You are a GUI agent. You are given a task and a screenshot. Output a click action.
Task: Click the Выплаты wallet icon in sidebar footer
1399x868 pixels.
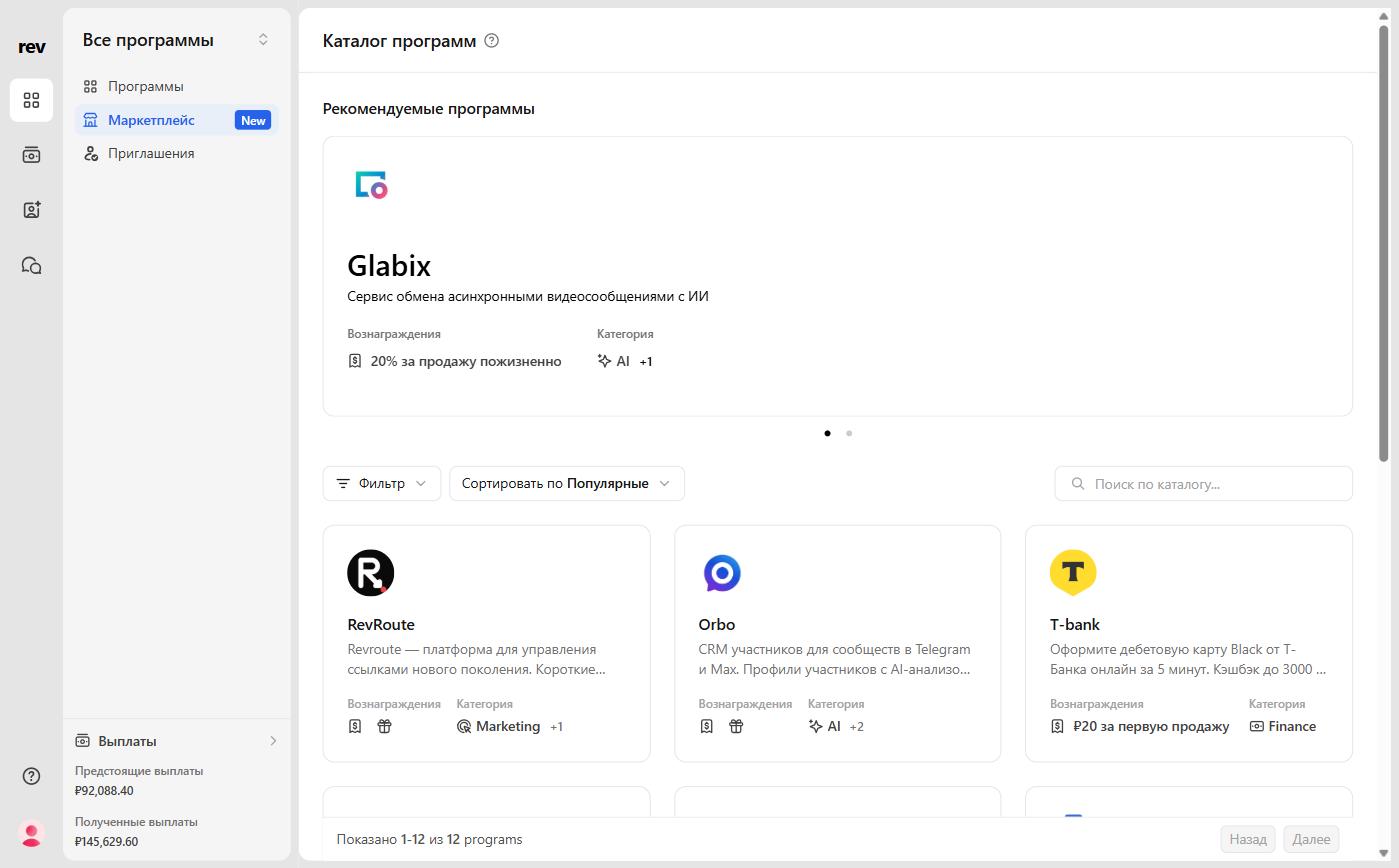pos(83,741)
